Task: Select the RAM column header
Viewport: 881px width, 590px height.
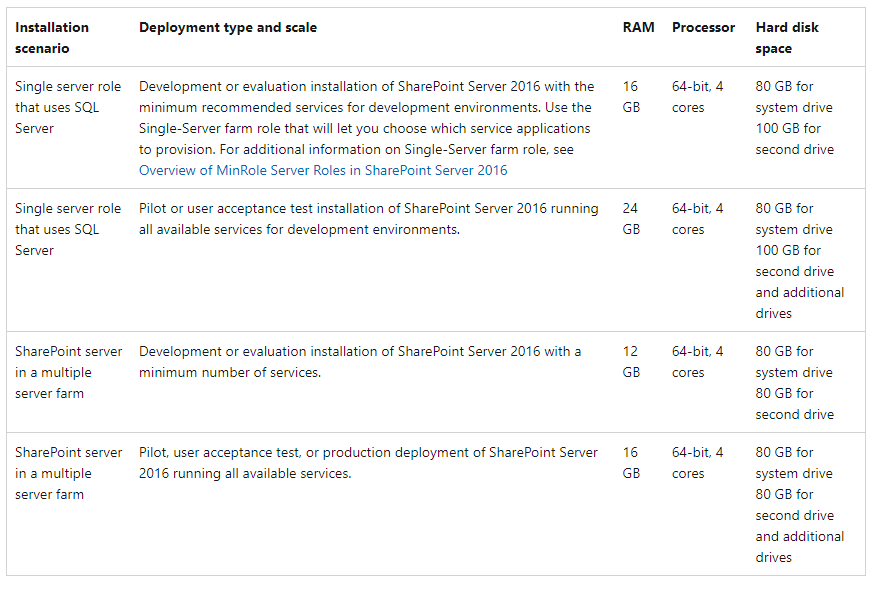Action: point(638,28)
